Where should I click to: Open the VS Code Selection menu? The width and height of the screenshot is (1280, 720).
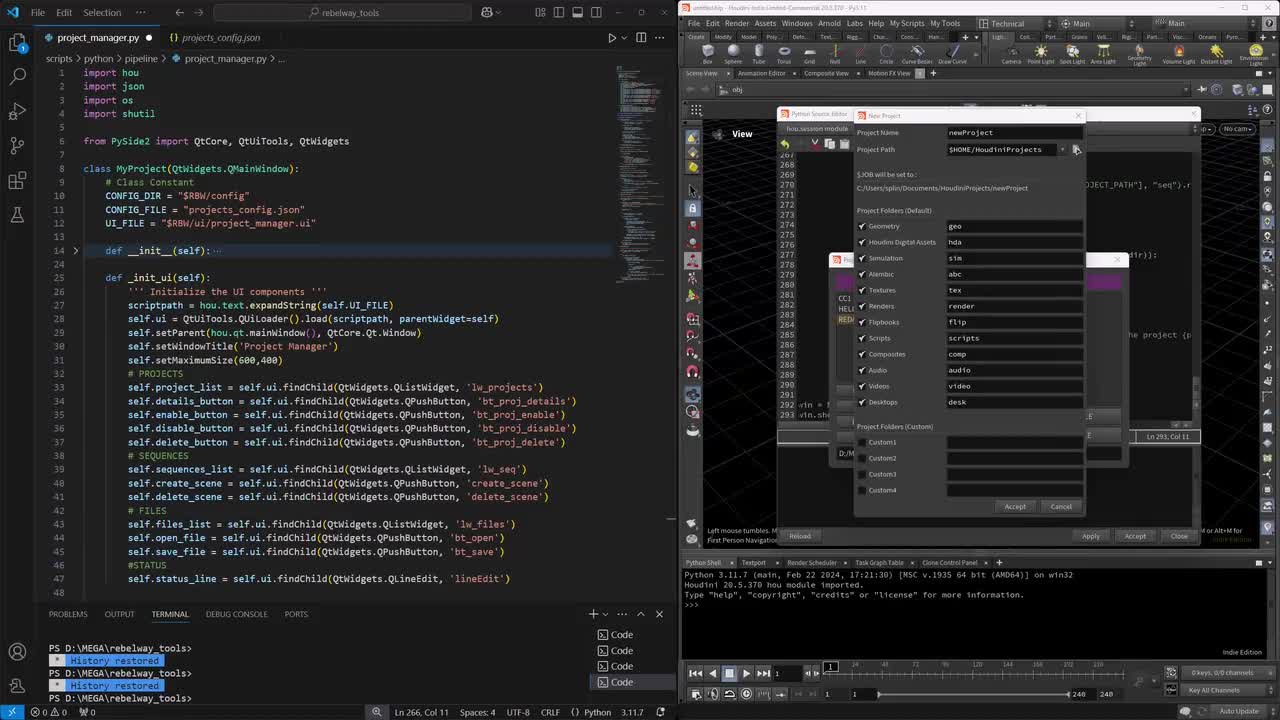click(x=102, y=12)
